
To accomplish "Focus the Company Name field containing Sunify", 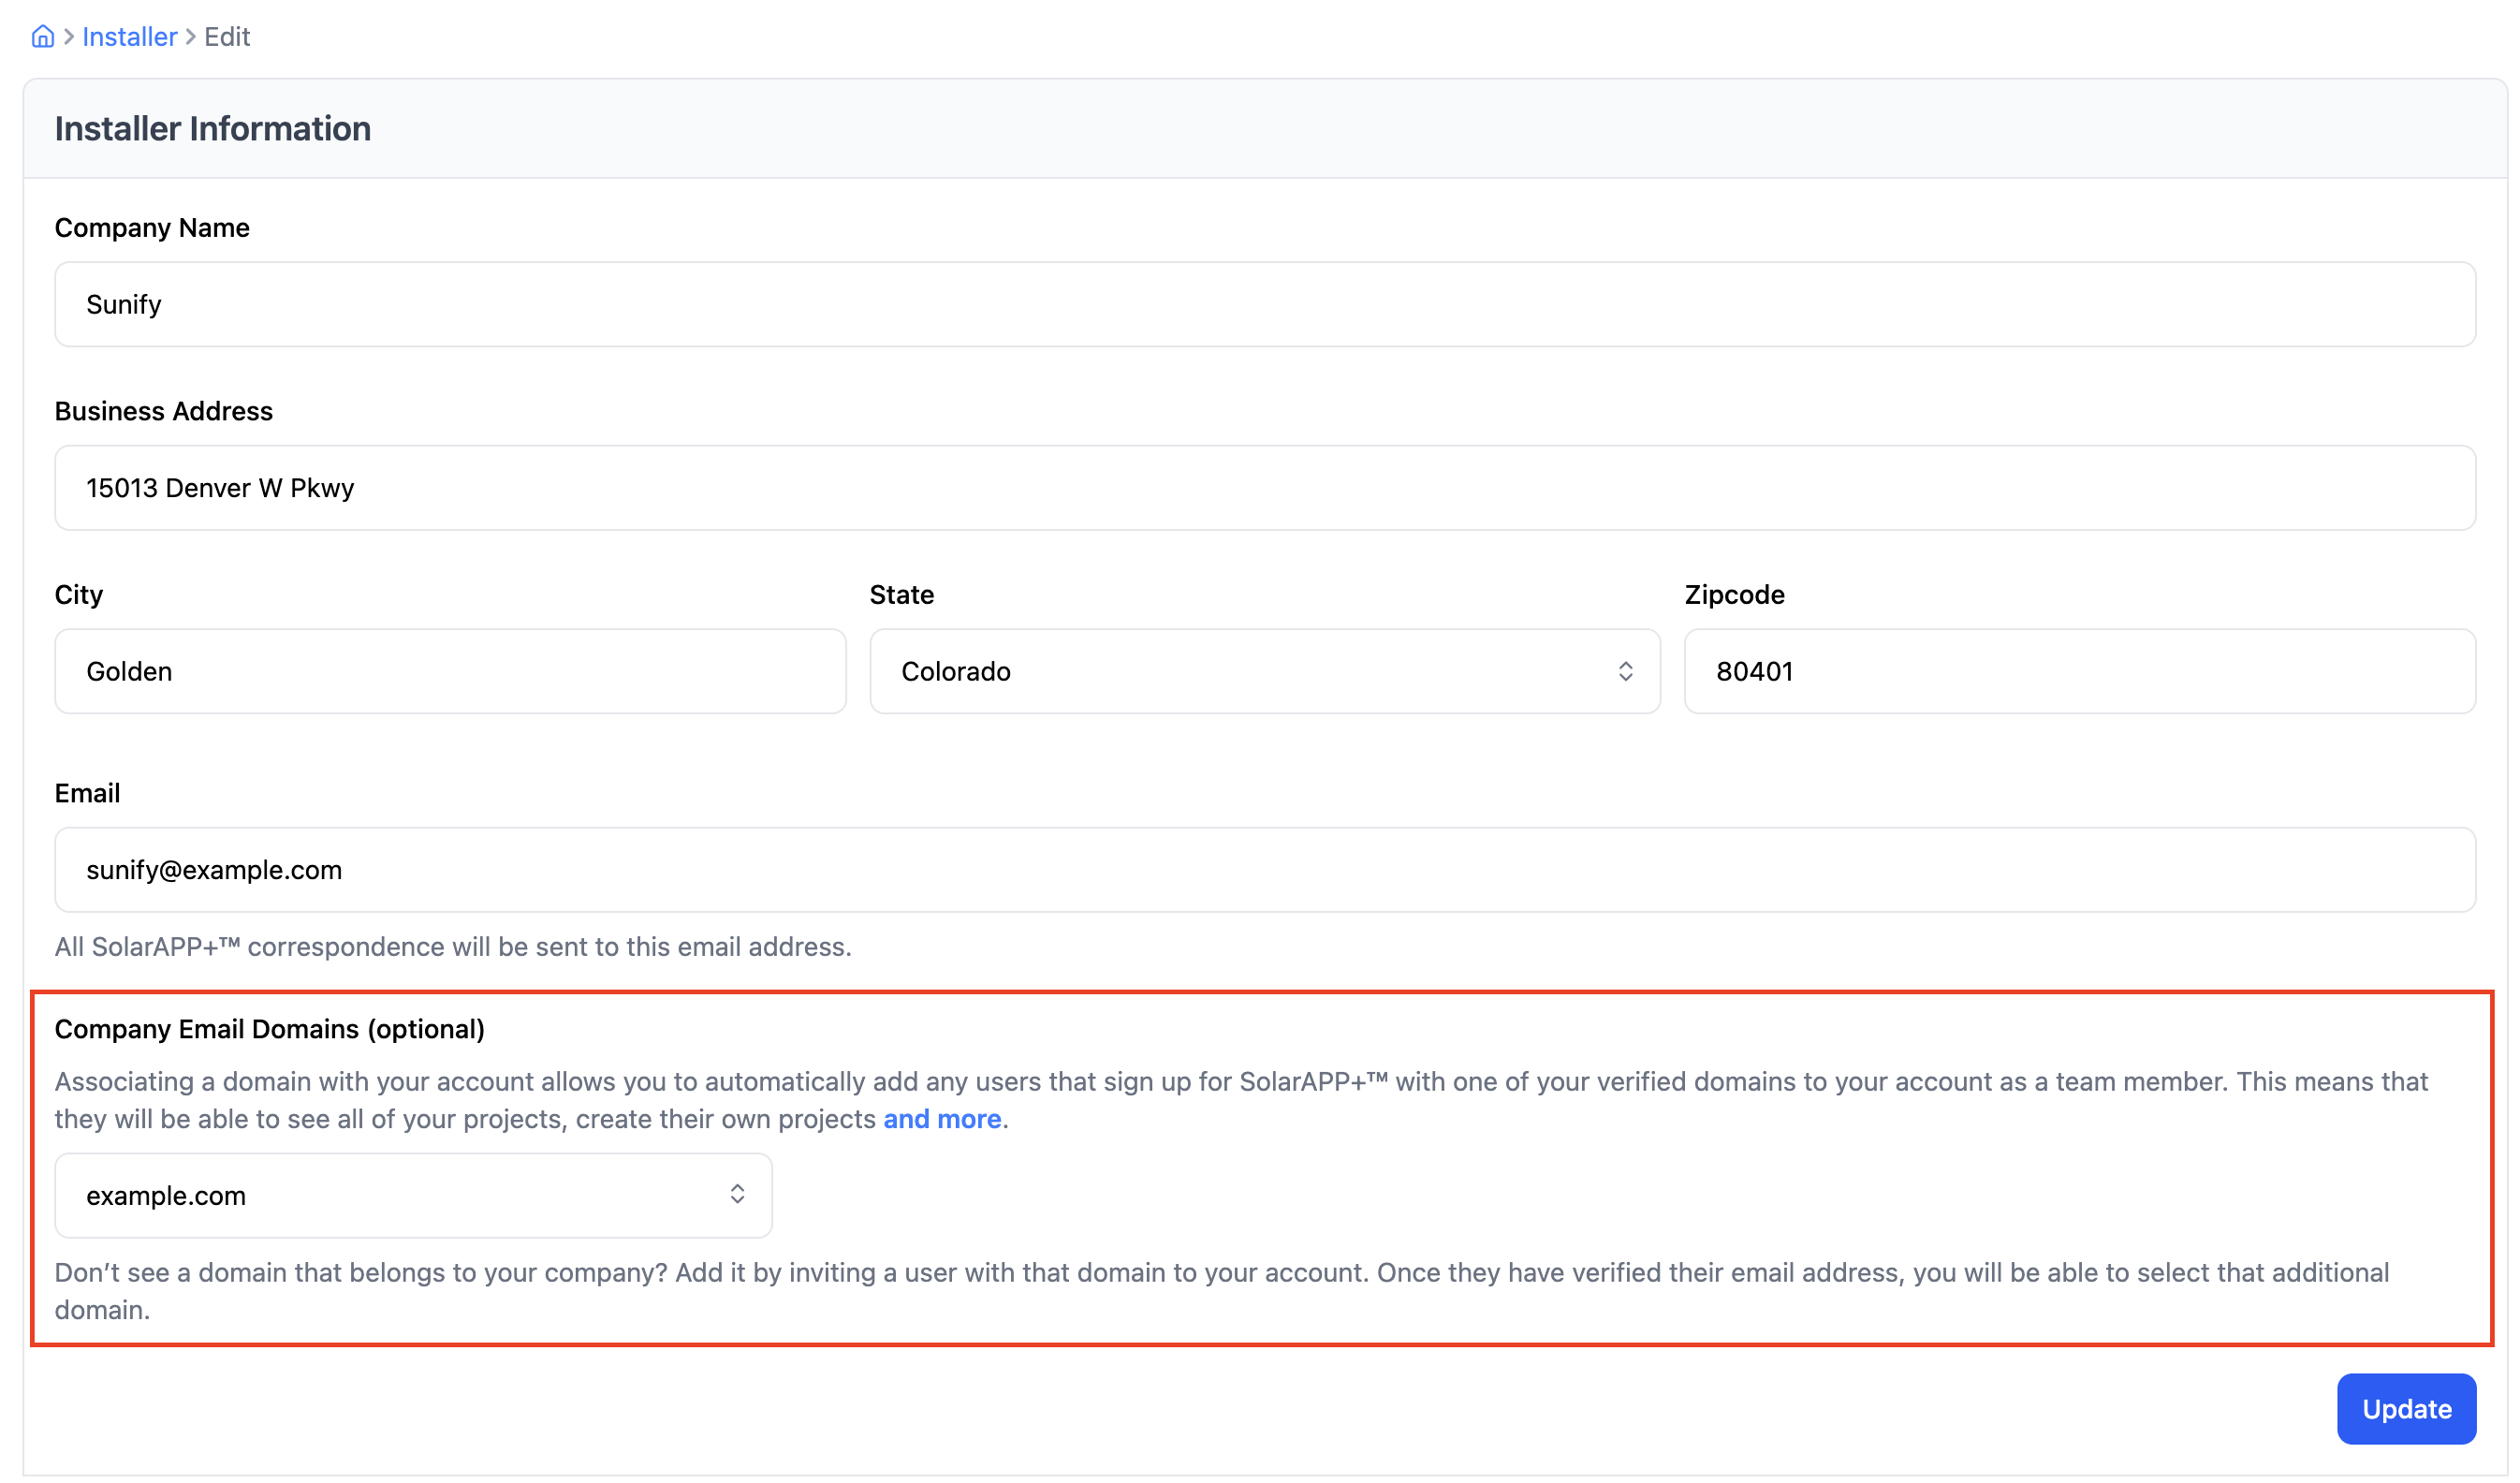I will pyautogui.click(x=1264, y=304).
